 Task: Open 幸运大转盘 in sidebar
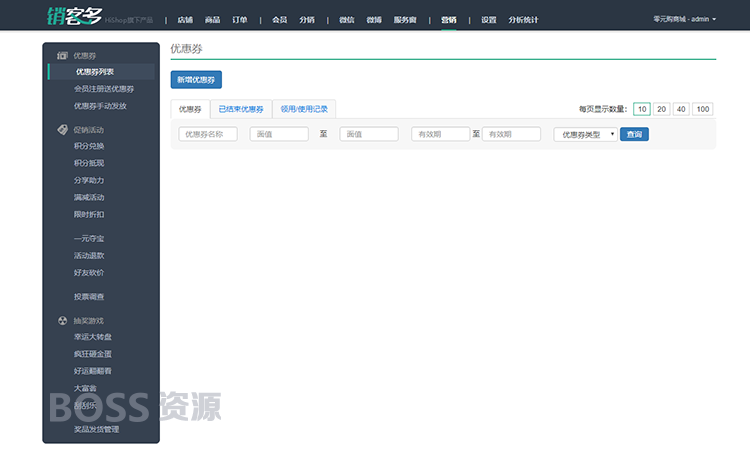click(93, 337)
